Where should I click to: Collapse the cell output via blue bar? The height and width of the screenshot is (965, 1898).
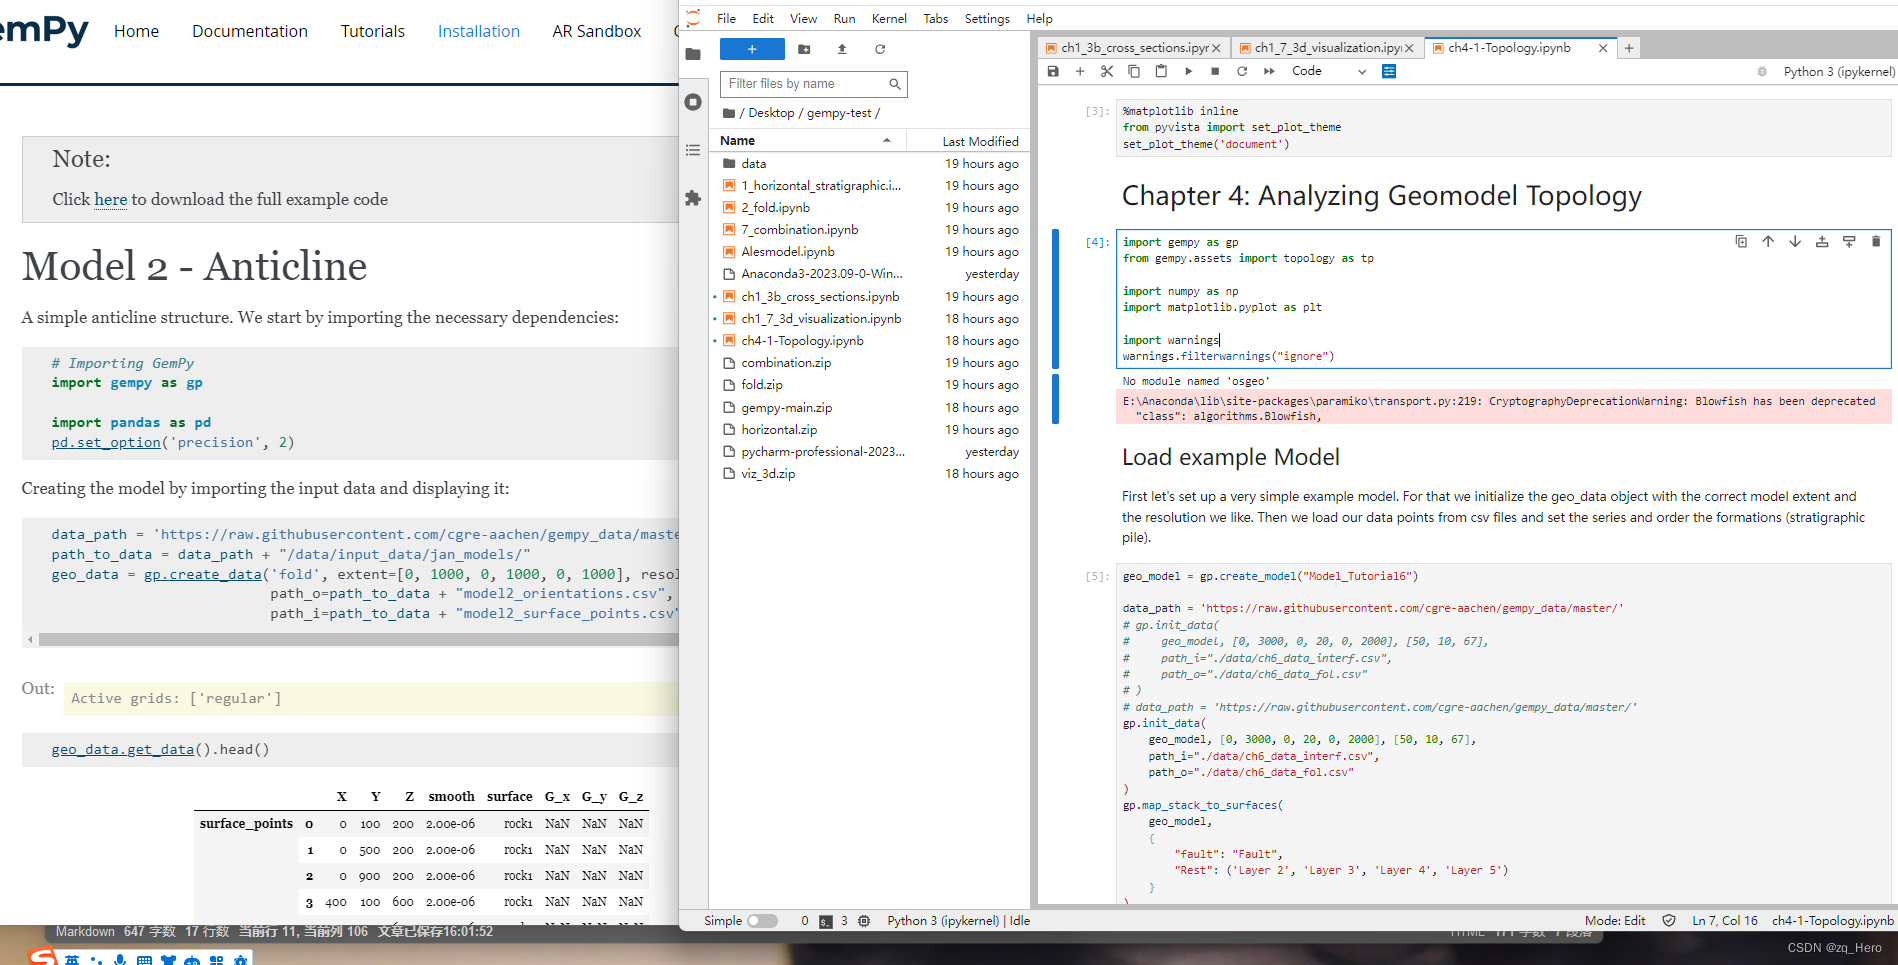tap(1056, 399)
